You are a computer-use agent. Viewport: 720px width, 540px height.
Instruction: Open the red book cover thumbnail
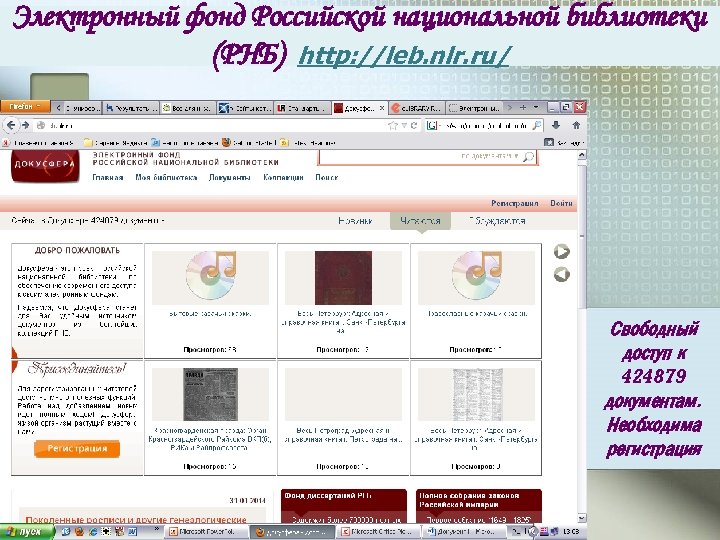343,278
